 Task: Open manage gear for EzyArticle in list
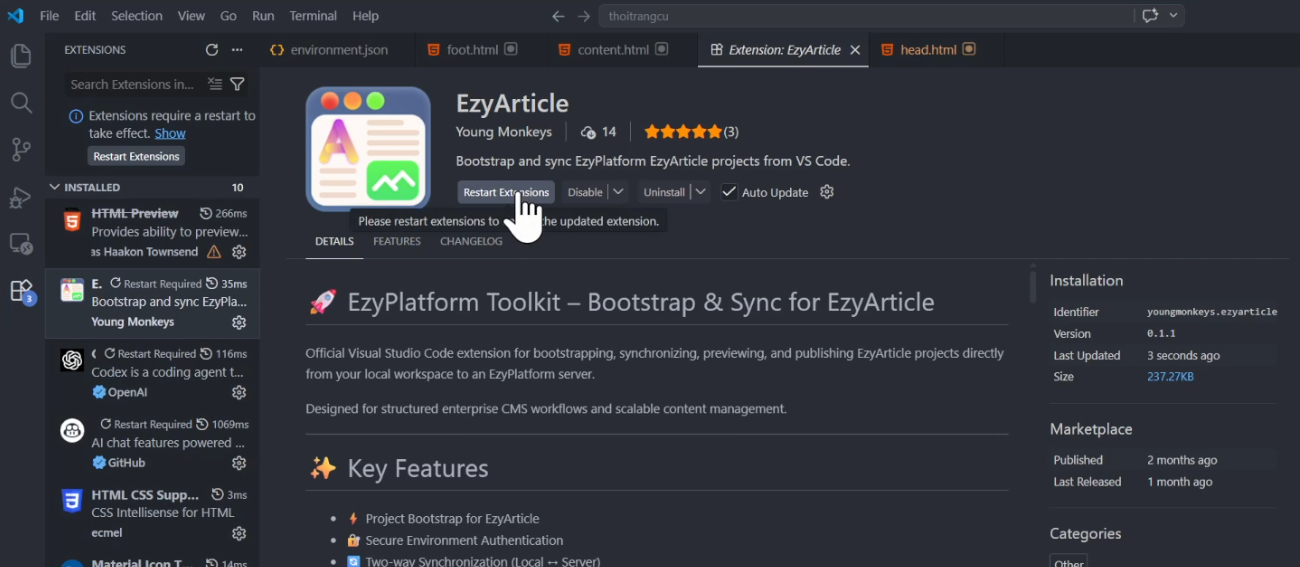coord(239,322)
